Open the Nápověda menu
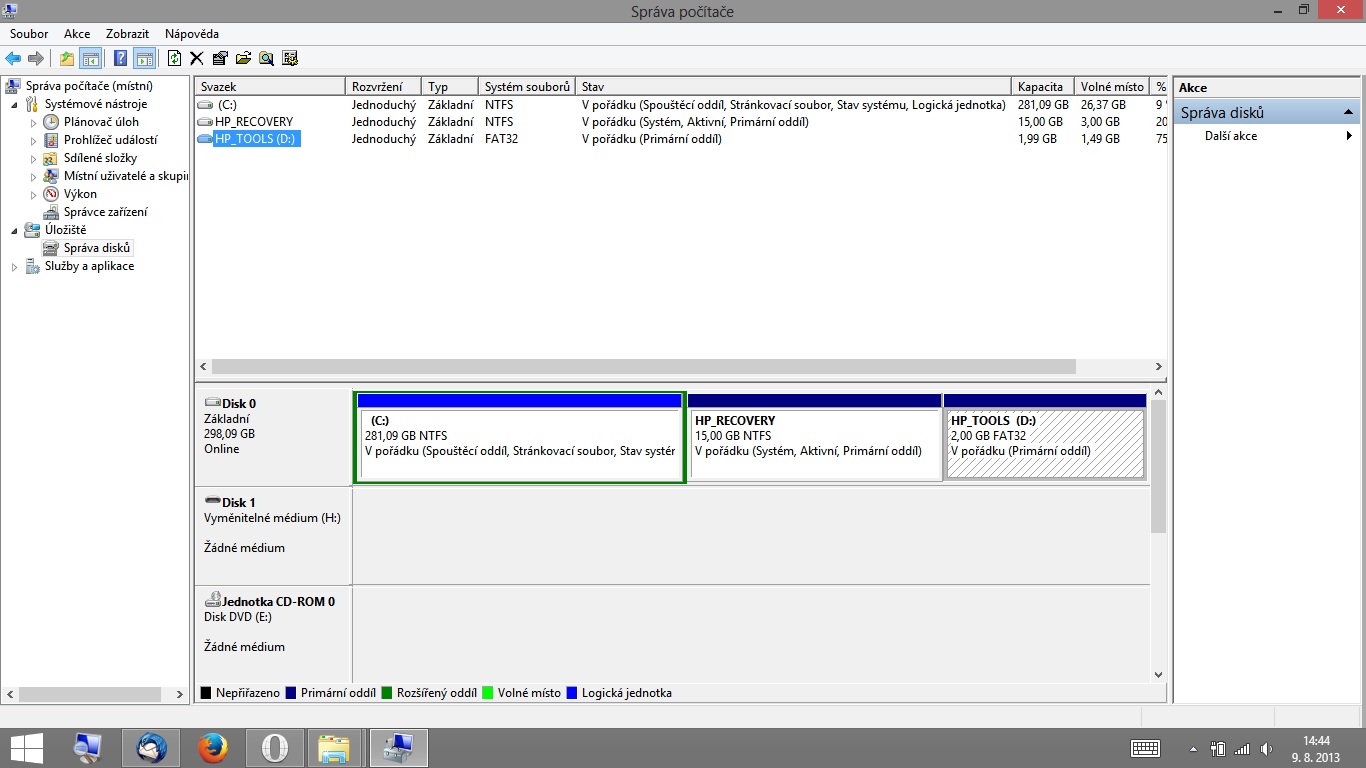Viewport: 1366px width, 768px height. click(x=192, y=34)
